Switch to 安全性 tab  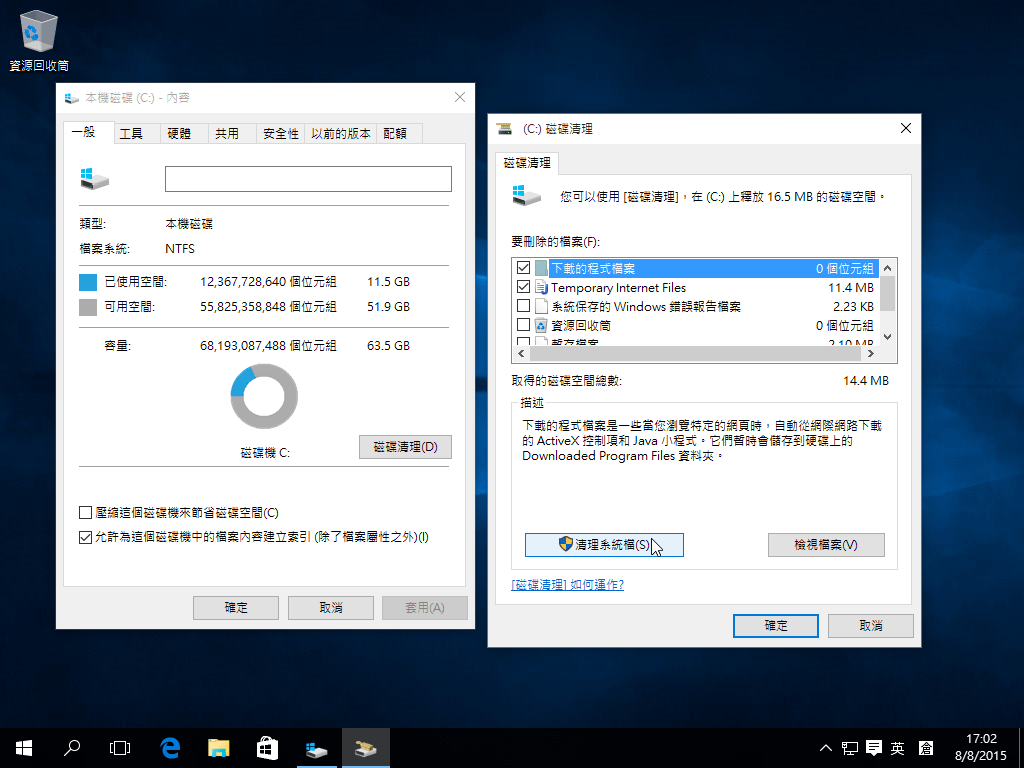pos(280,133)
